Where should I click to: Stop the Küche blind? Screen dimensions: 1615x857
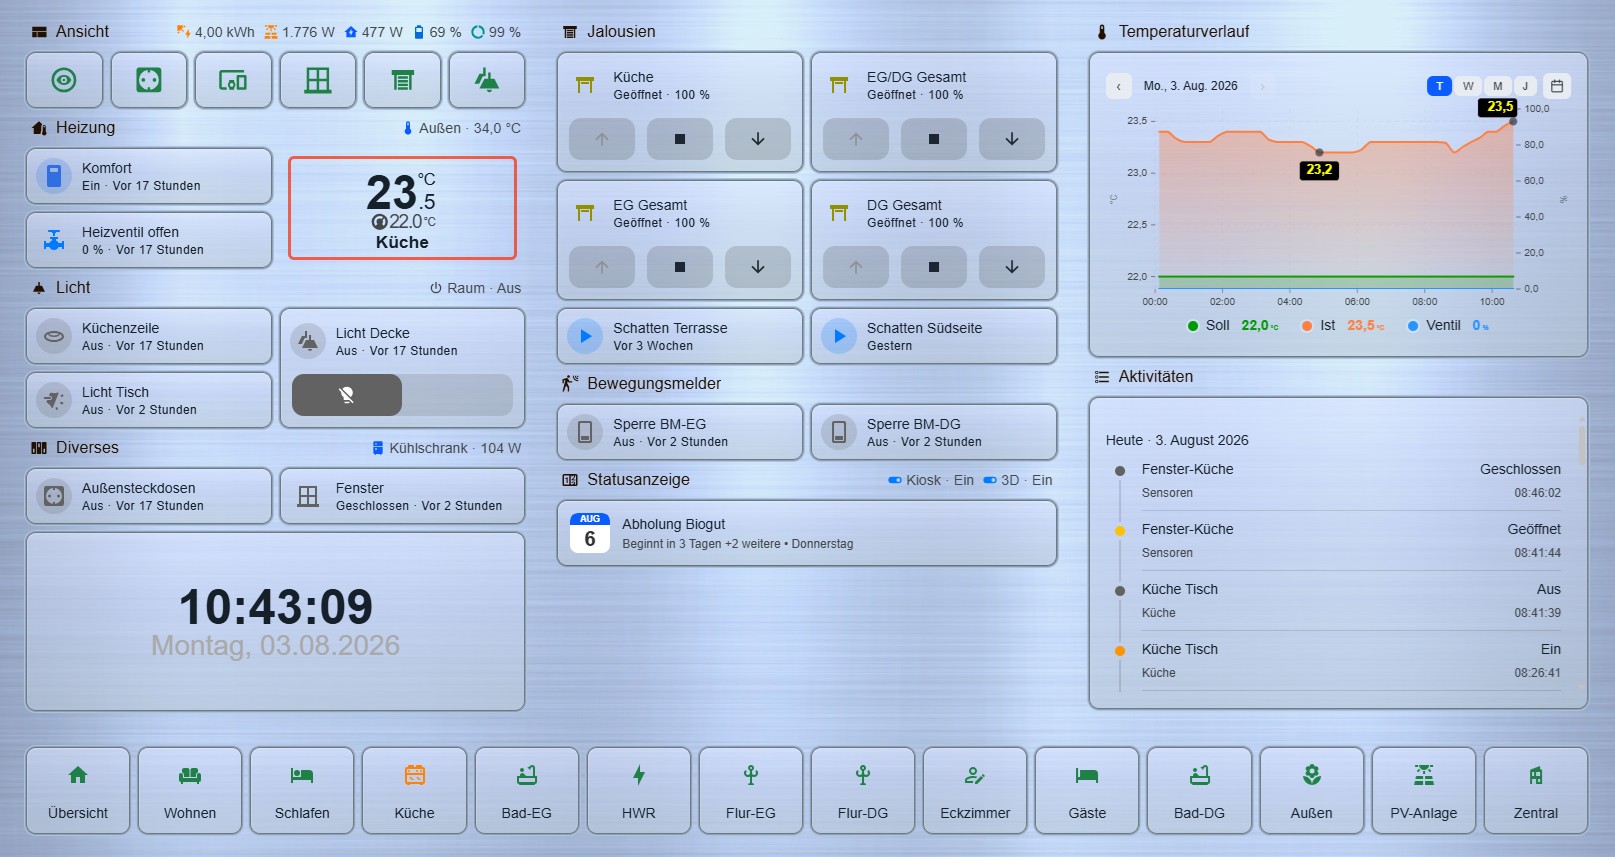(x=680, y=139)
